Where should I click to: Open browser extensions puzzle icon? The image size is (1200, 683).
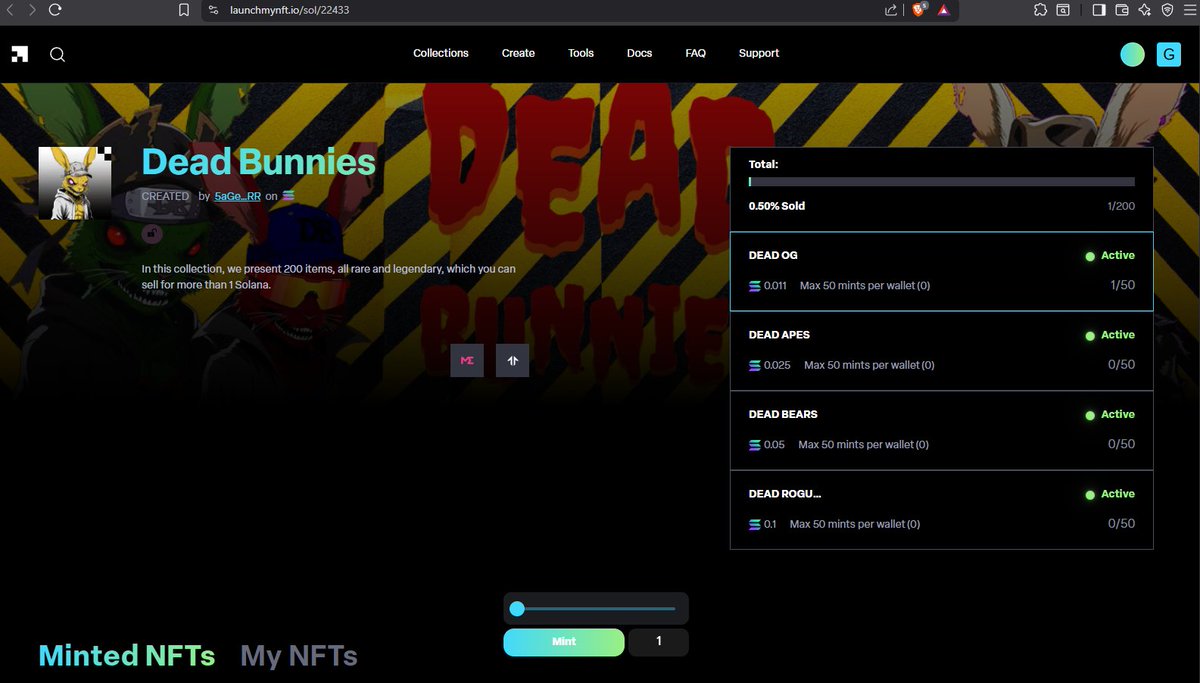tap(1040, 10)
